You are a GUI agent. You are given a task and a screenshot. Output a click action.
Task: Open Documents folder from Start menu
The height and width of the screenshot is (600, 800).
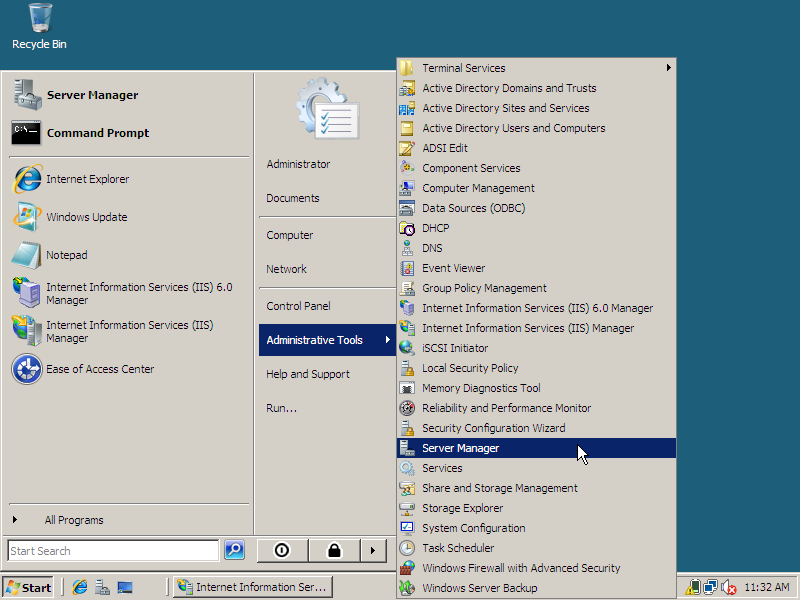(x=327, y=198)
